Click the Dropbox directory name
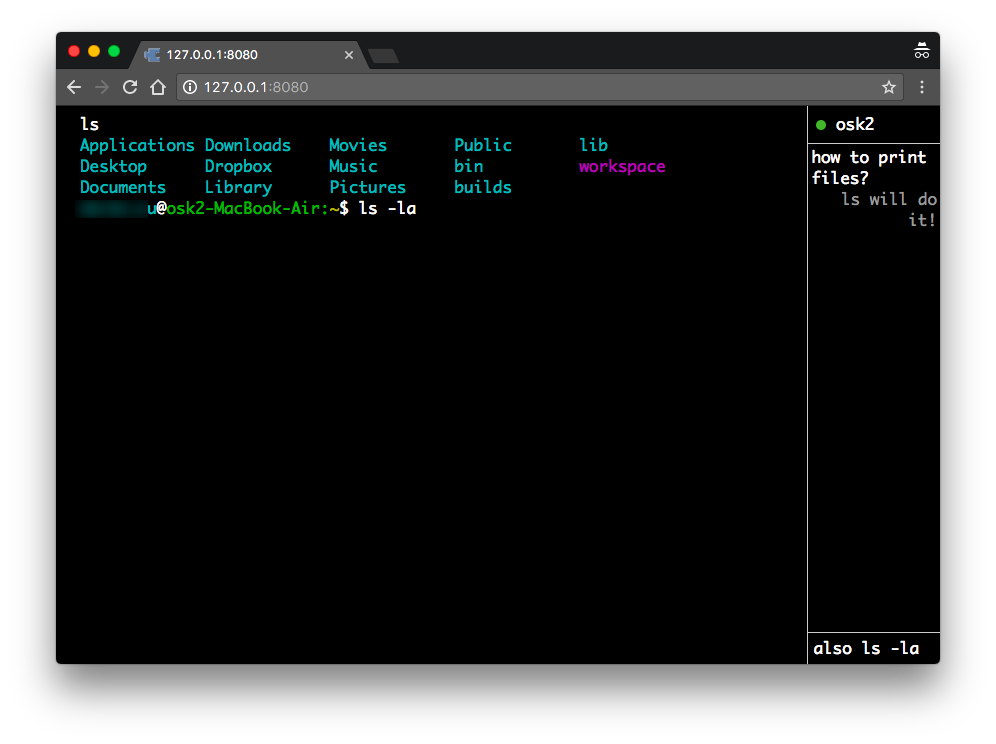Viewport: 996px width, 744px height. click(x=238, y=166)
